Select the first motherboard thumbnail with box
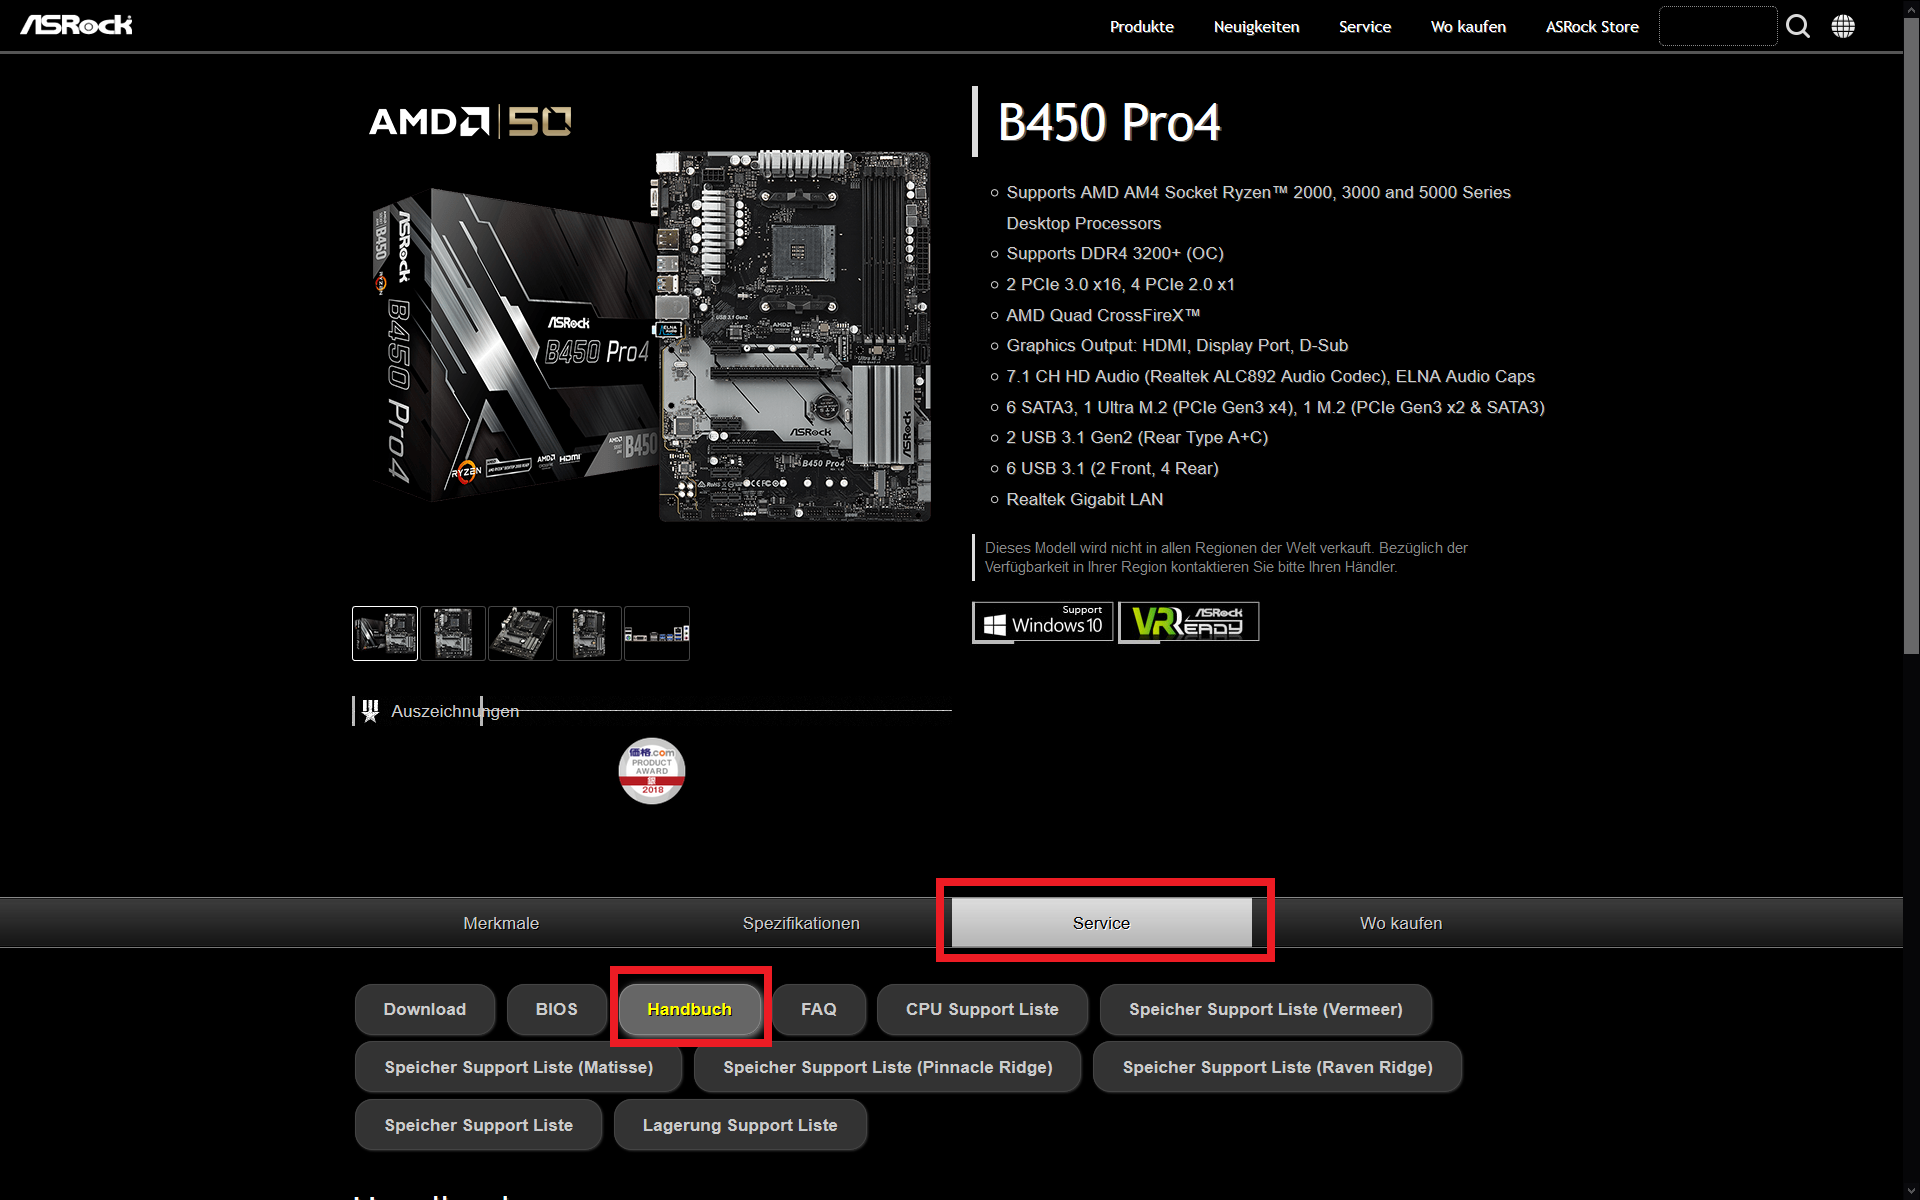The height and width of the screenshot is (1200, 1920). click(385, 633)
